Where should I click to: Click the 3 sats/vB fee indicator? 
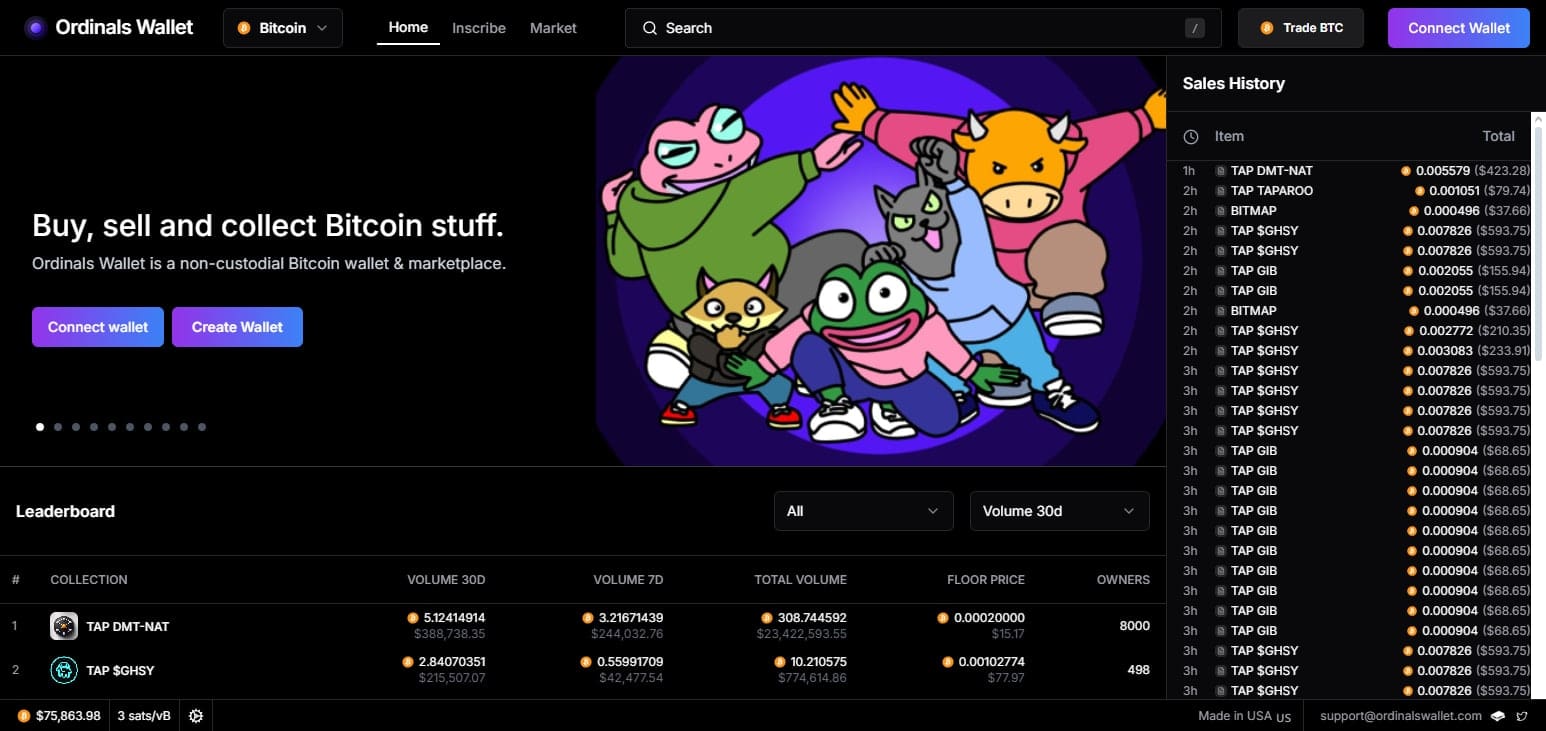[144, 716]
